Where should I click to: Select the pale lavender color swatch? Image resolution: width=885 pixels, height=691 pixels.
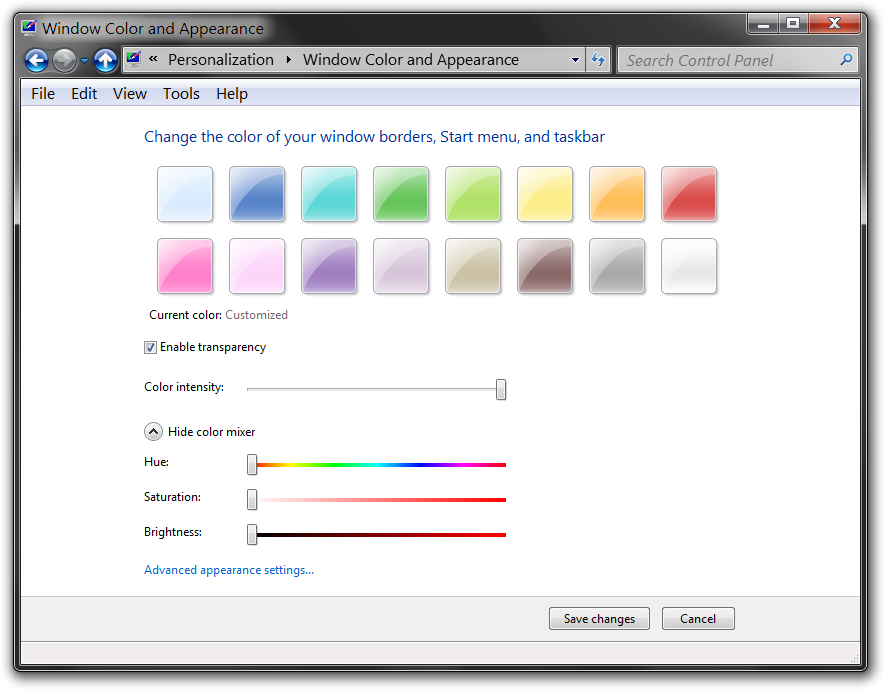401,266
